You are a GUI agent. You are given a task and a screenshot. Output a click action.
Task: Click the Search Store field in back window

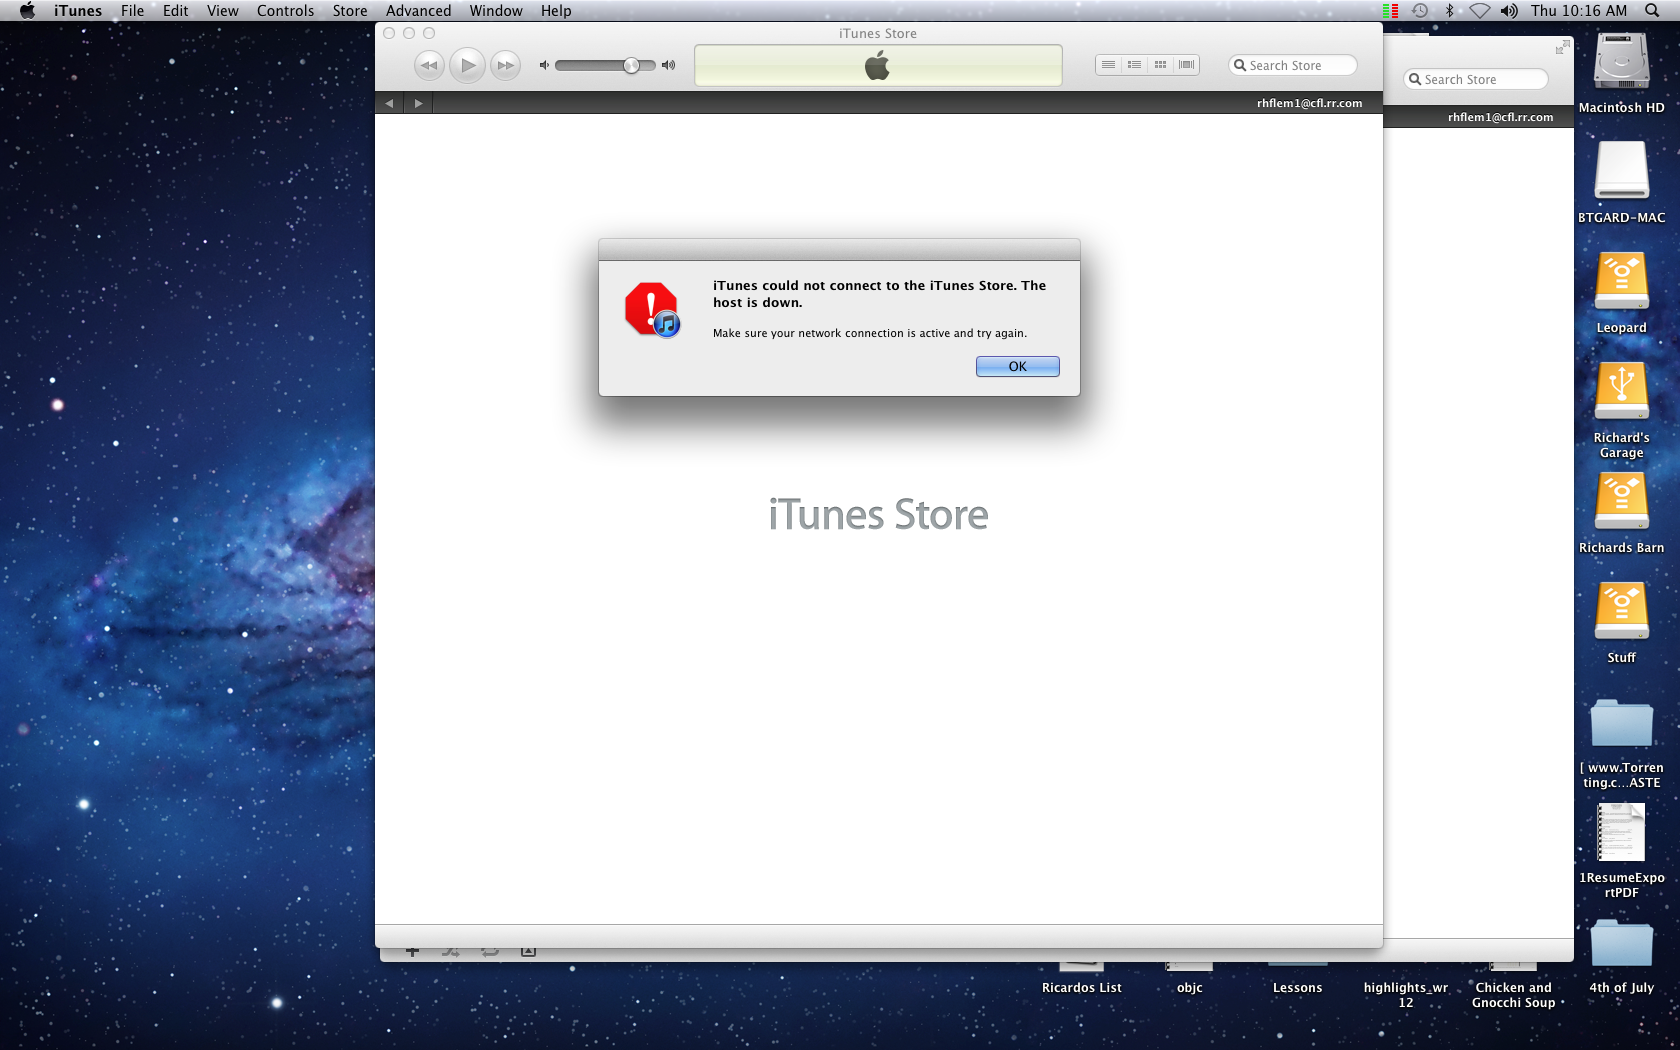[x=1476, y=79]
